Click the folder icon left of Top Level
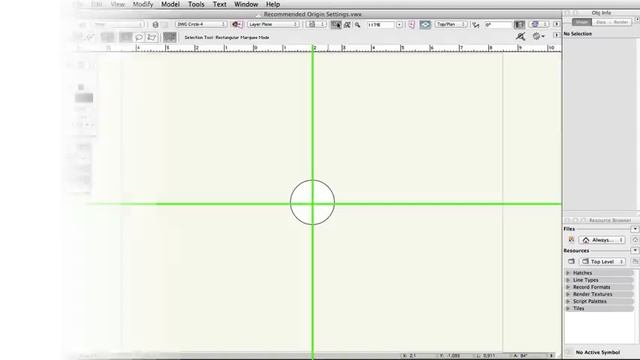Screen dimensions: 640x360 [x=571, y=261]
